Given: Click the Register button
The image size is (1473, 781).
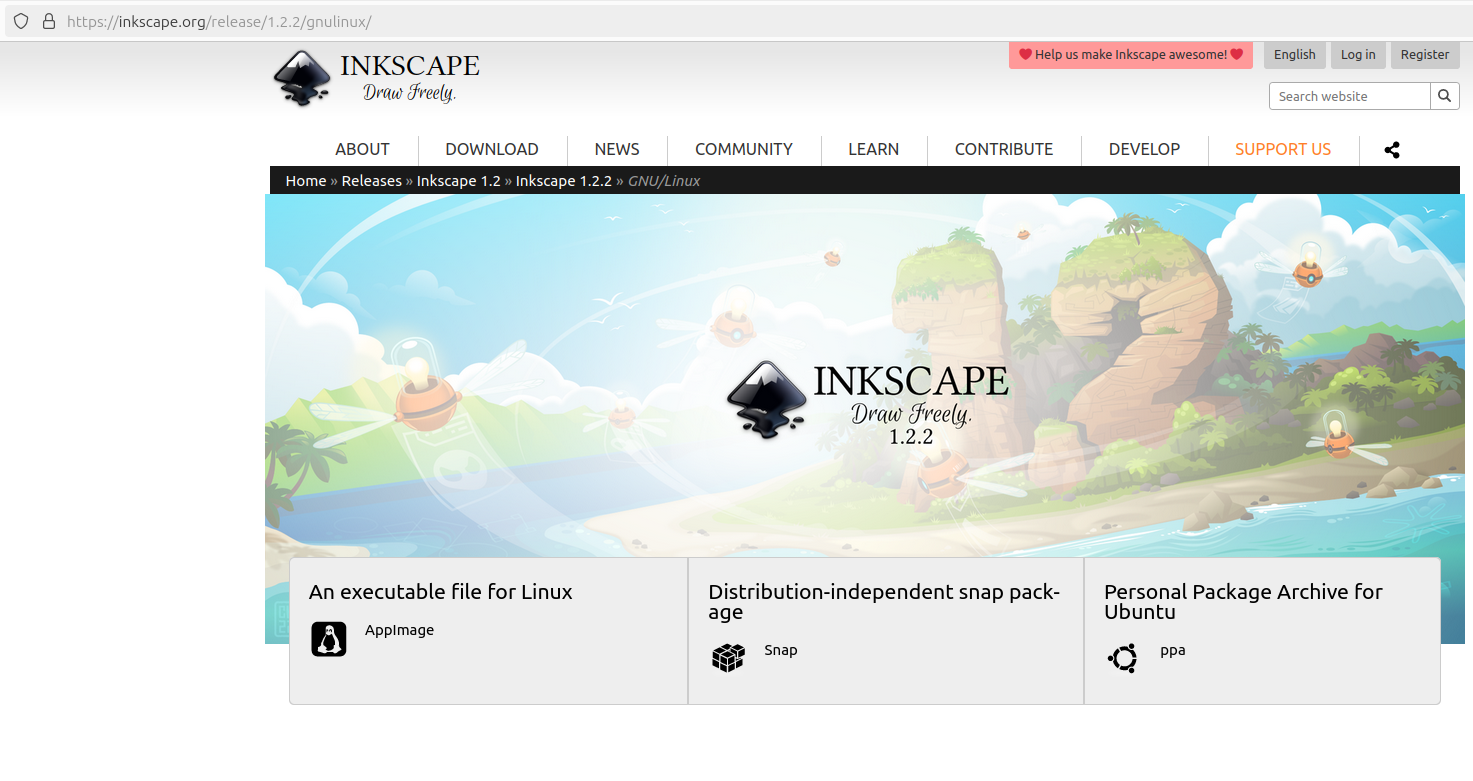Looking at the screenshot, I should (1424, 54).
